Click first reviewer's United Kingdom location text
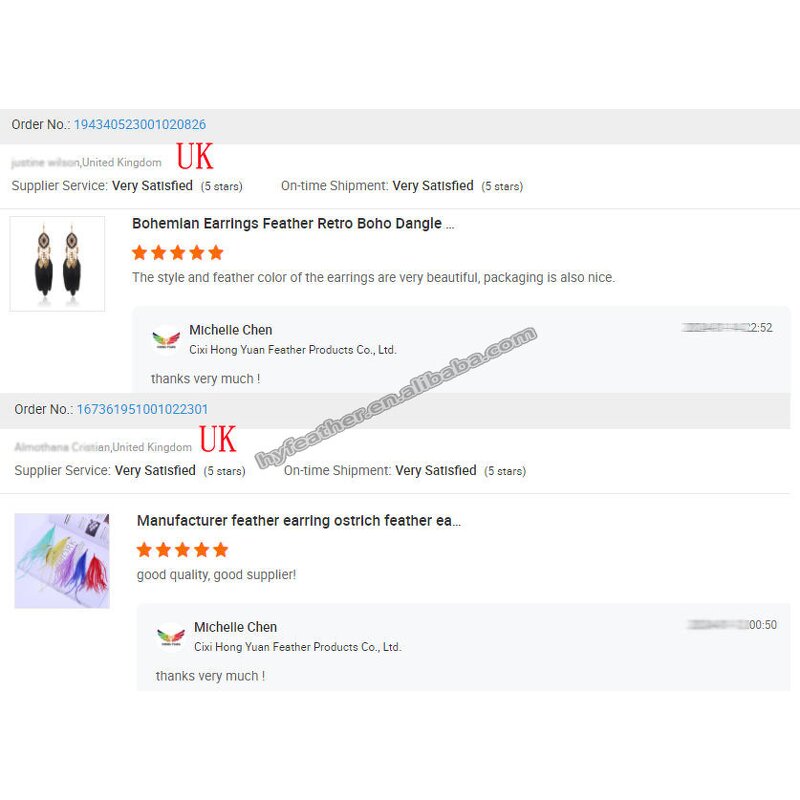Image resolution: width=800 pixels, height=800 pixels. pyautogui.click(x=121, y=162)
